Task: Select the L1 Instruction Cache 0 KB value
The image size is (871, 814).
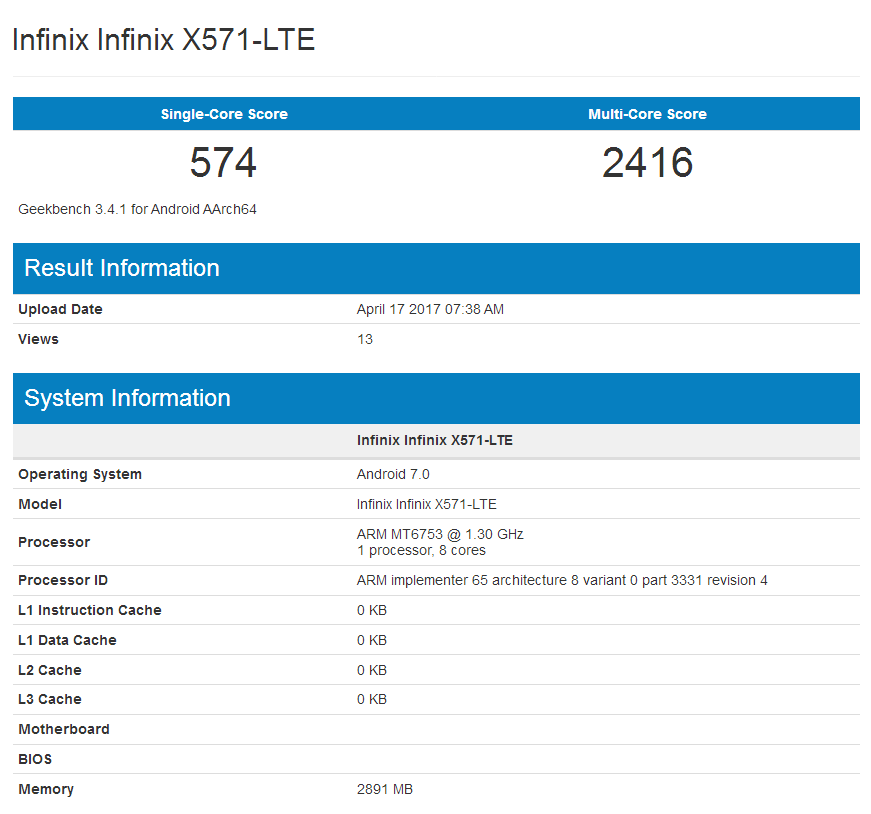Action: [x=372, y=610]
